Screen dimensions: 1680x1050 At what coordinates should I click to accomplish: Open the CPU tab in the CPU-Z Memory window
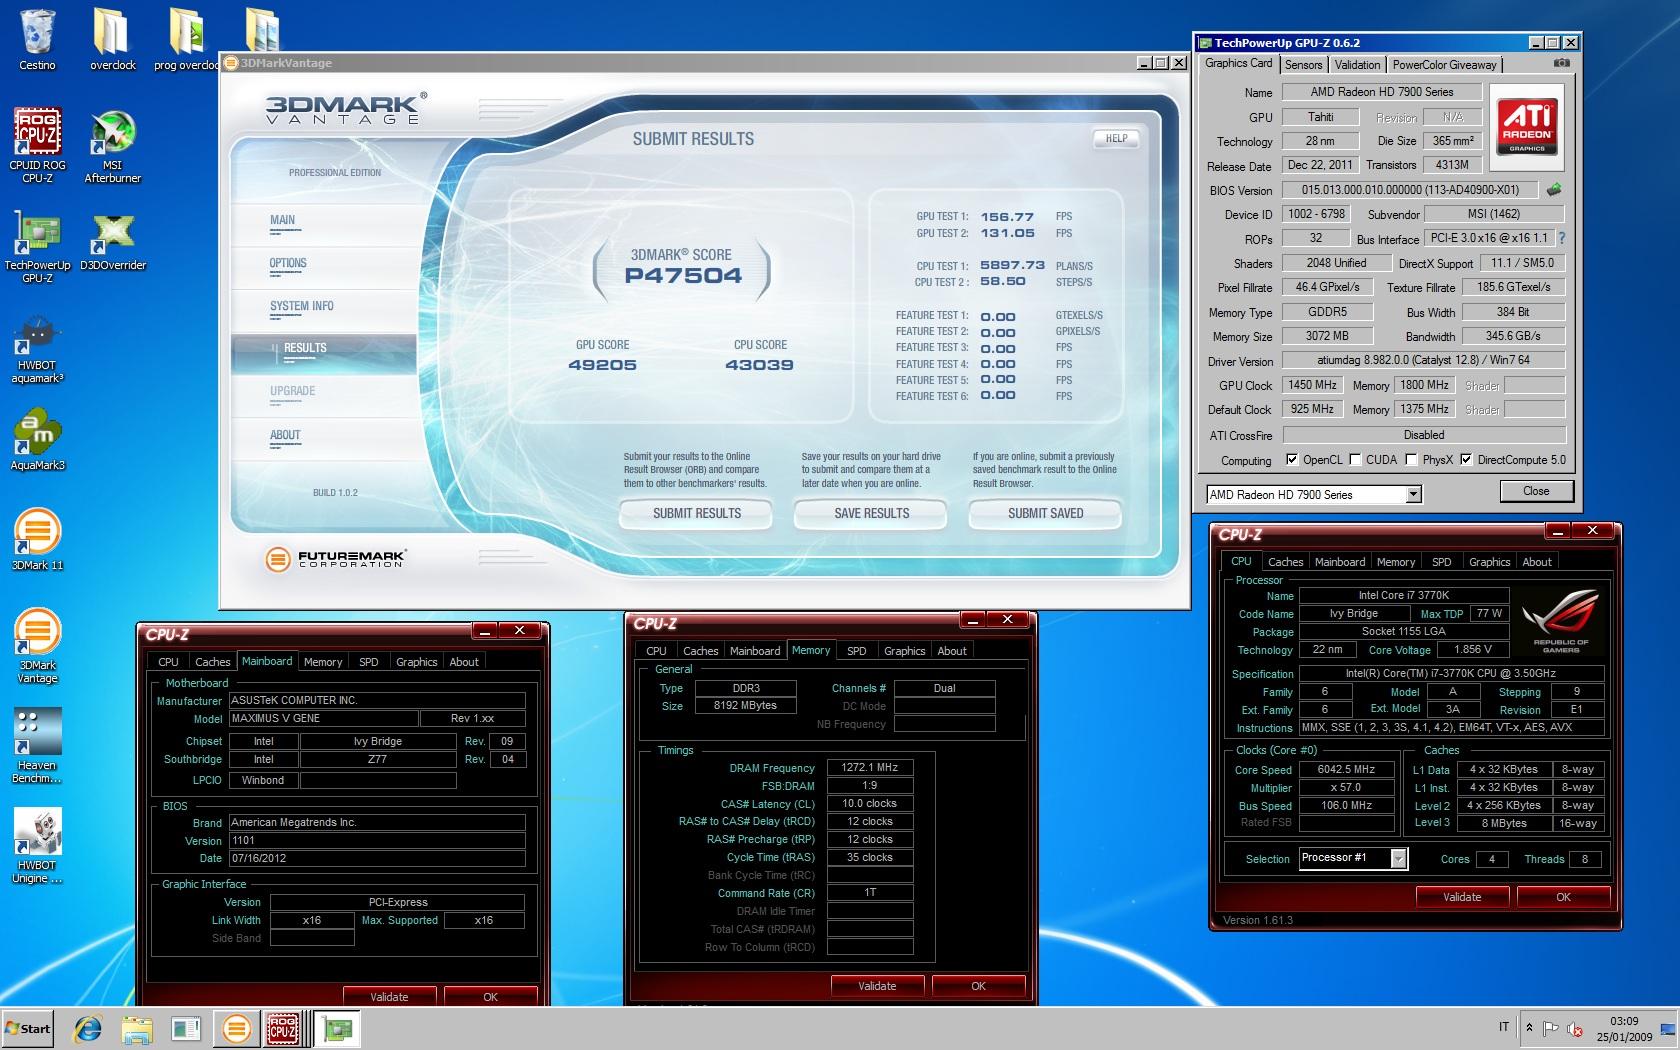coord(656,651)
